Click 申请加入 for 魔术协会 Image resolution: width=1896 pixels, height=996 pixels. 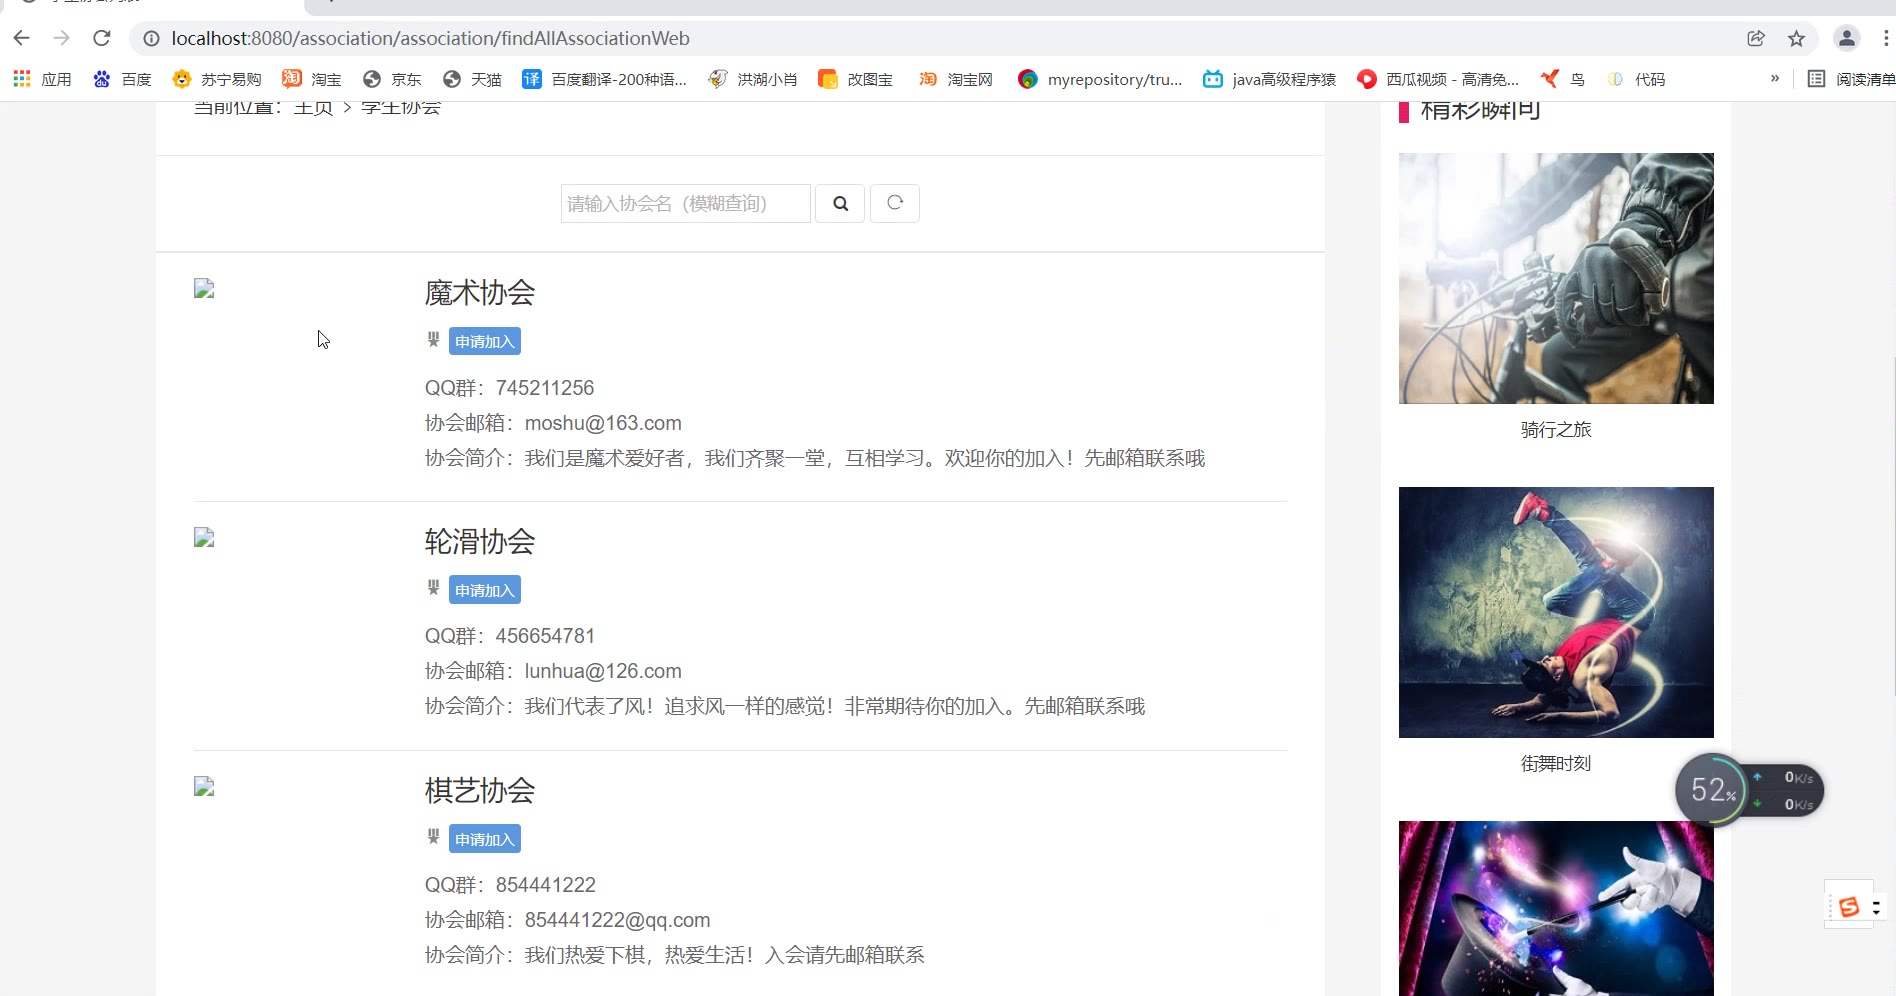click(484, 341)
